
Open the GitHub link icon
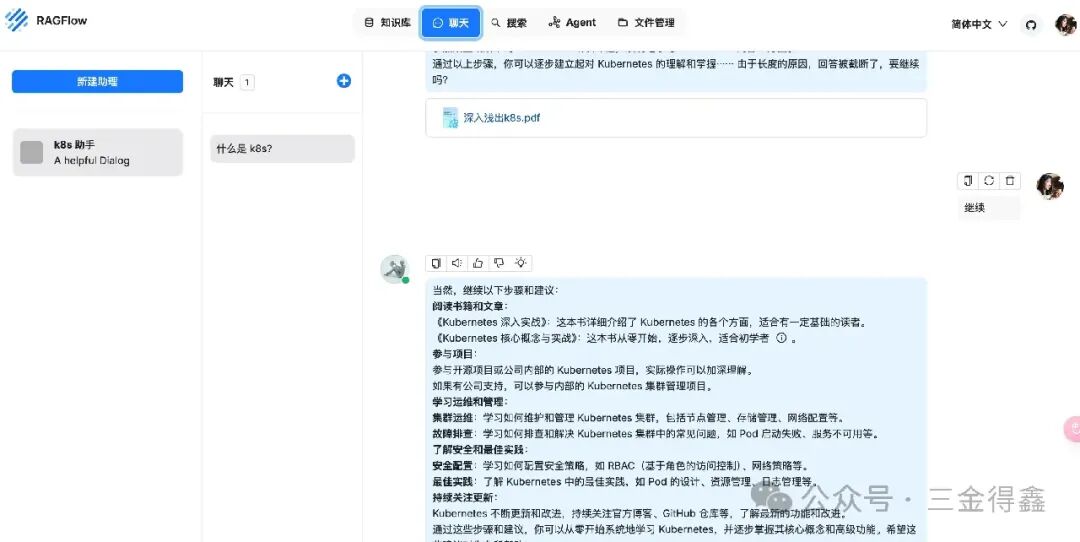tap(1031, 25)
